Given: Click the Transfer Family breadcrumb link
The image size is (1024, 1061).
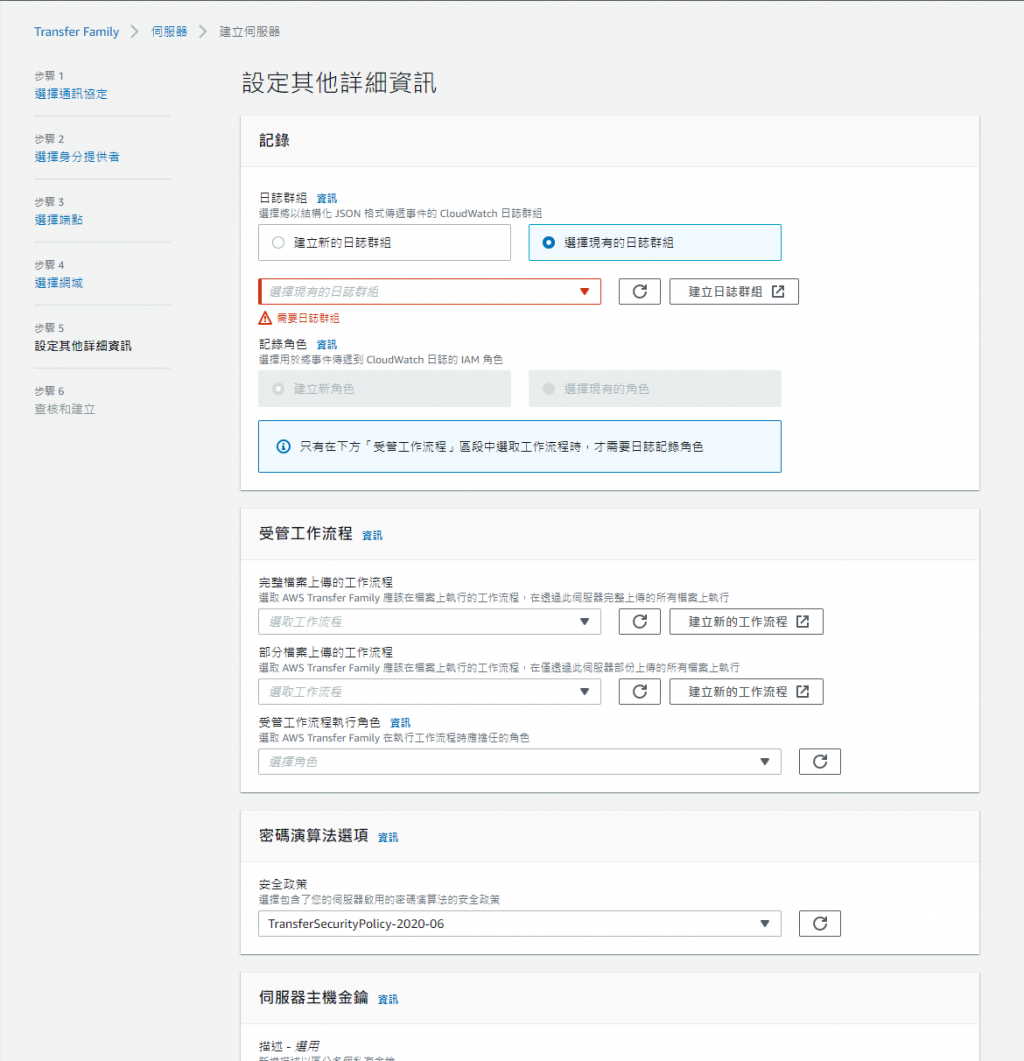Looking at the screenshot, I should coord(76,32).
